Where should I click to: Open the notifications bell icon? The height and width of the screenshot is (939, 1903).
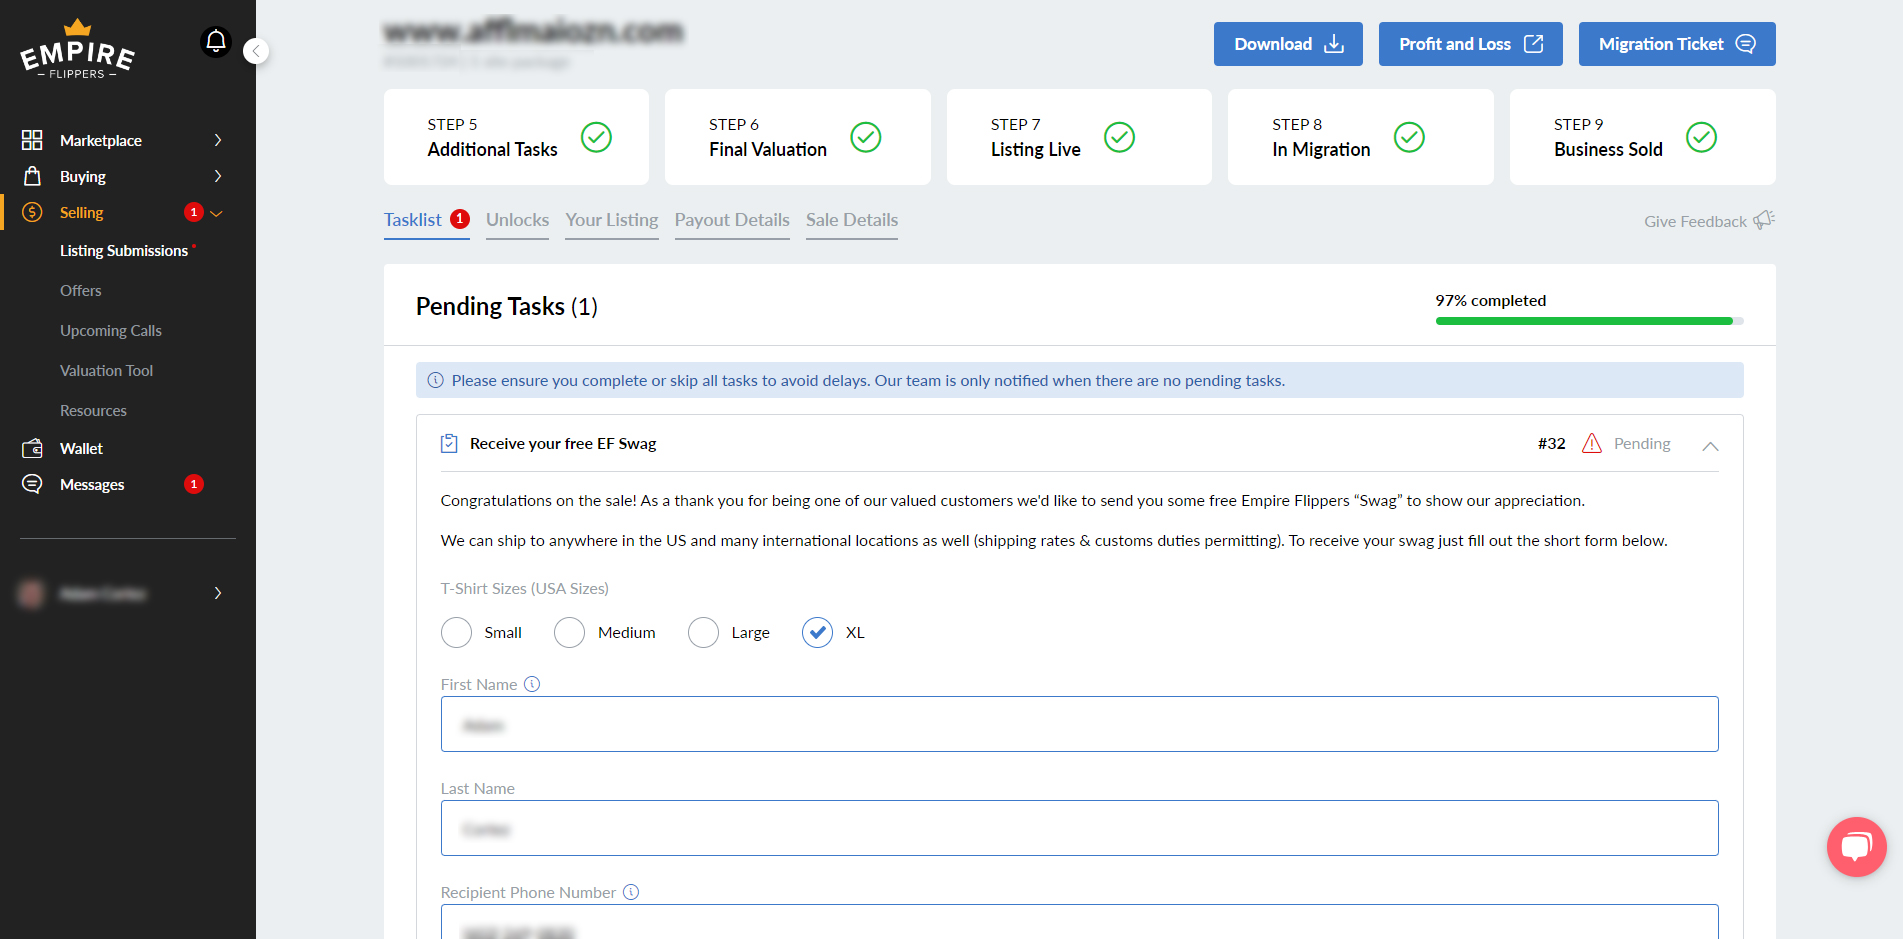pos(216,42)
